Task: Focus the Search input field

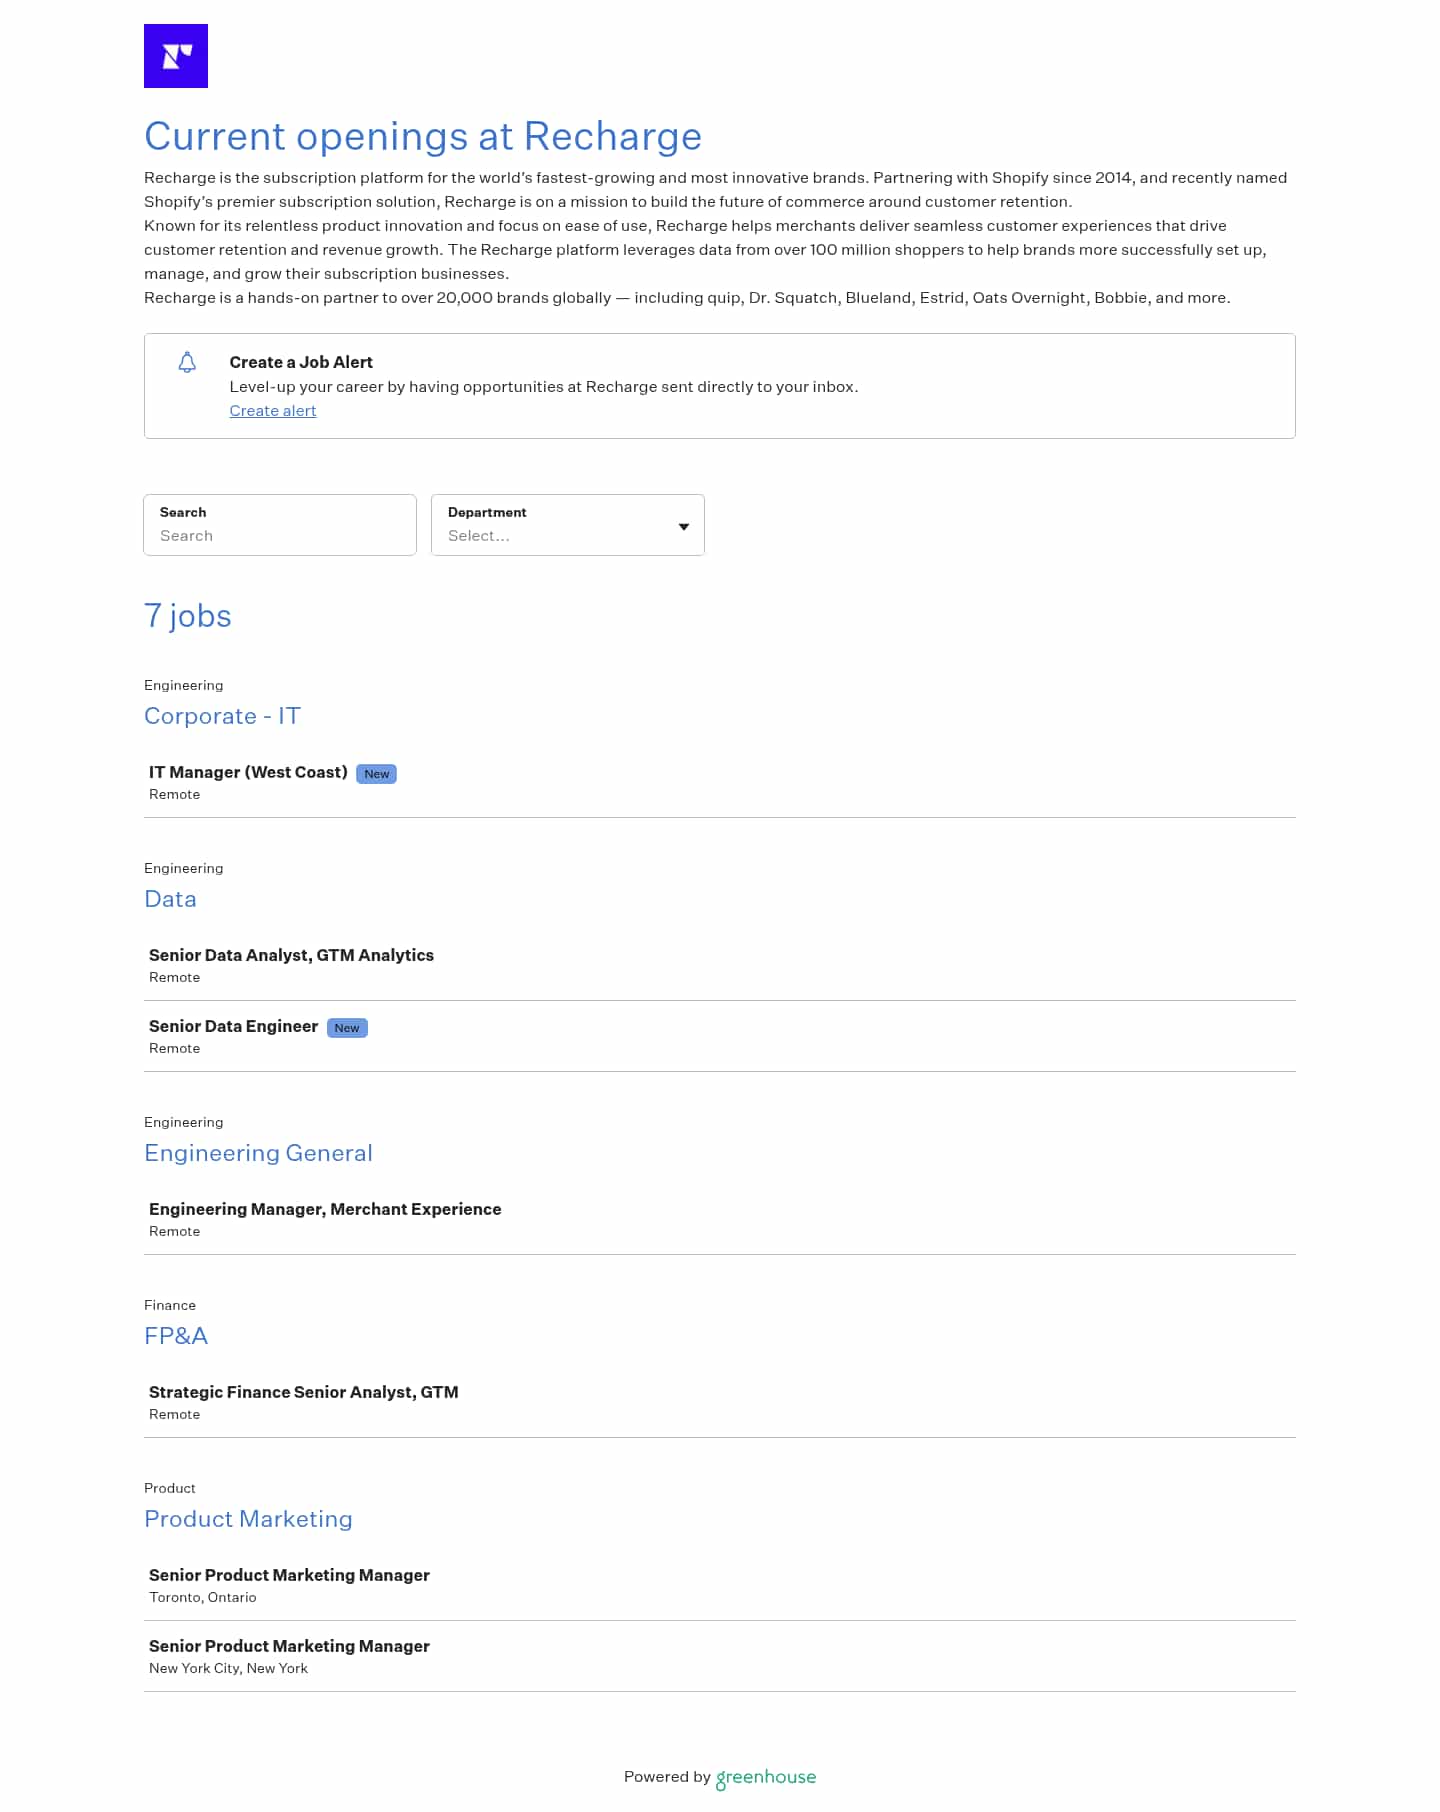Action: coord(280,535)
